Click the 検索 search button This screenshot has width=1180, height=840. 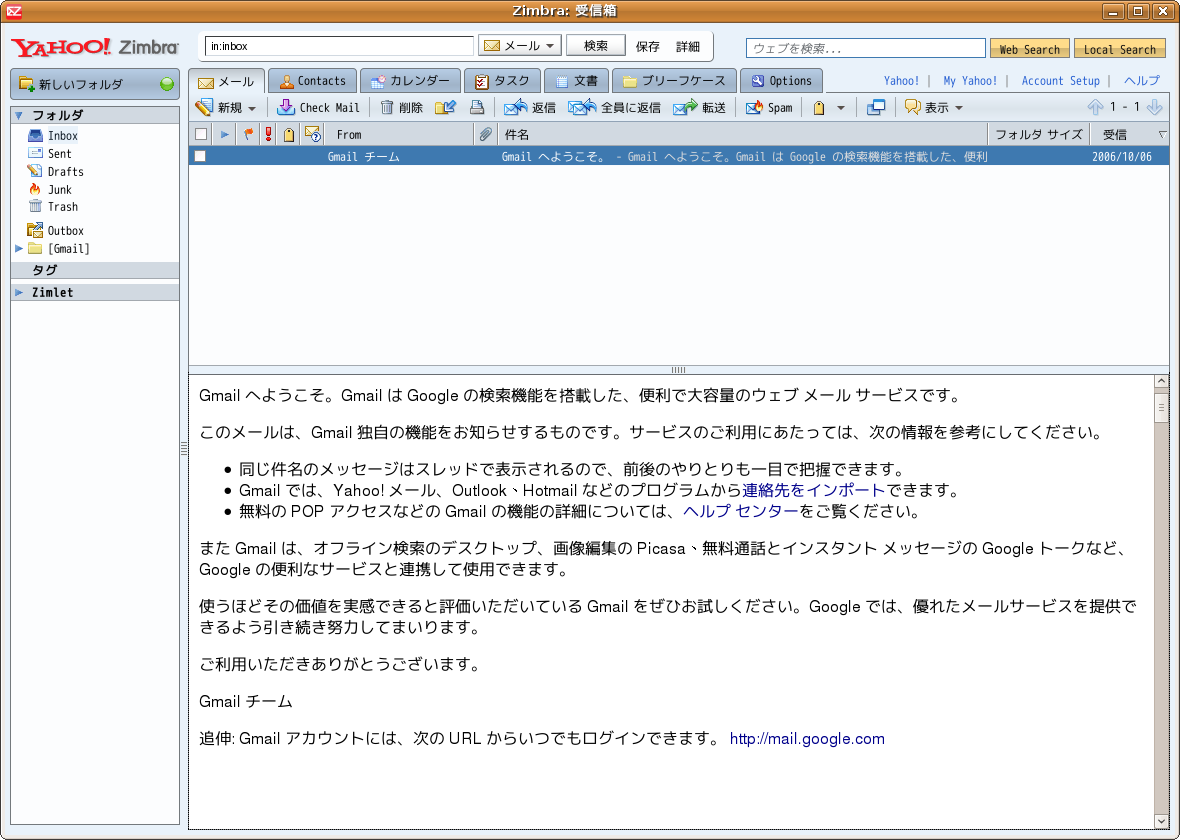[x=595, y=46]
